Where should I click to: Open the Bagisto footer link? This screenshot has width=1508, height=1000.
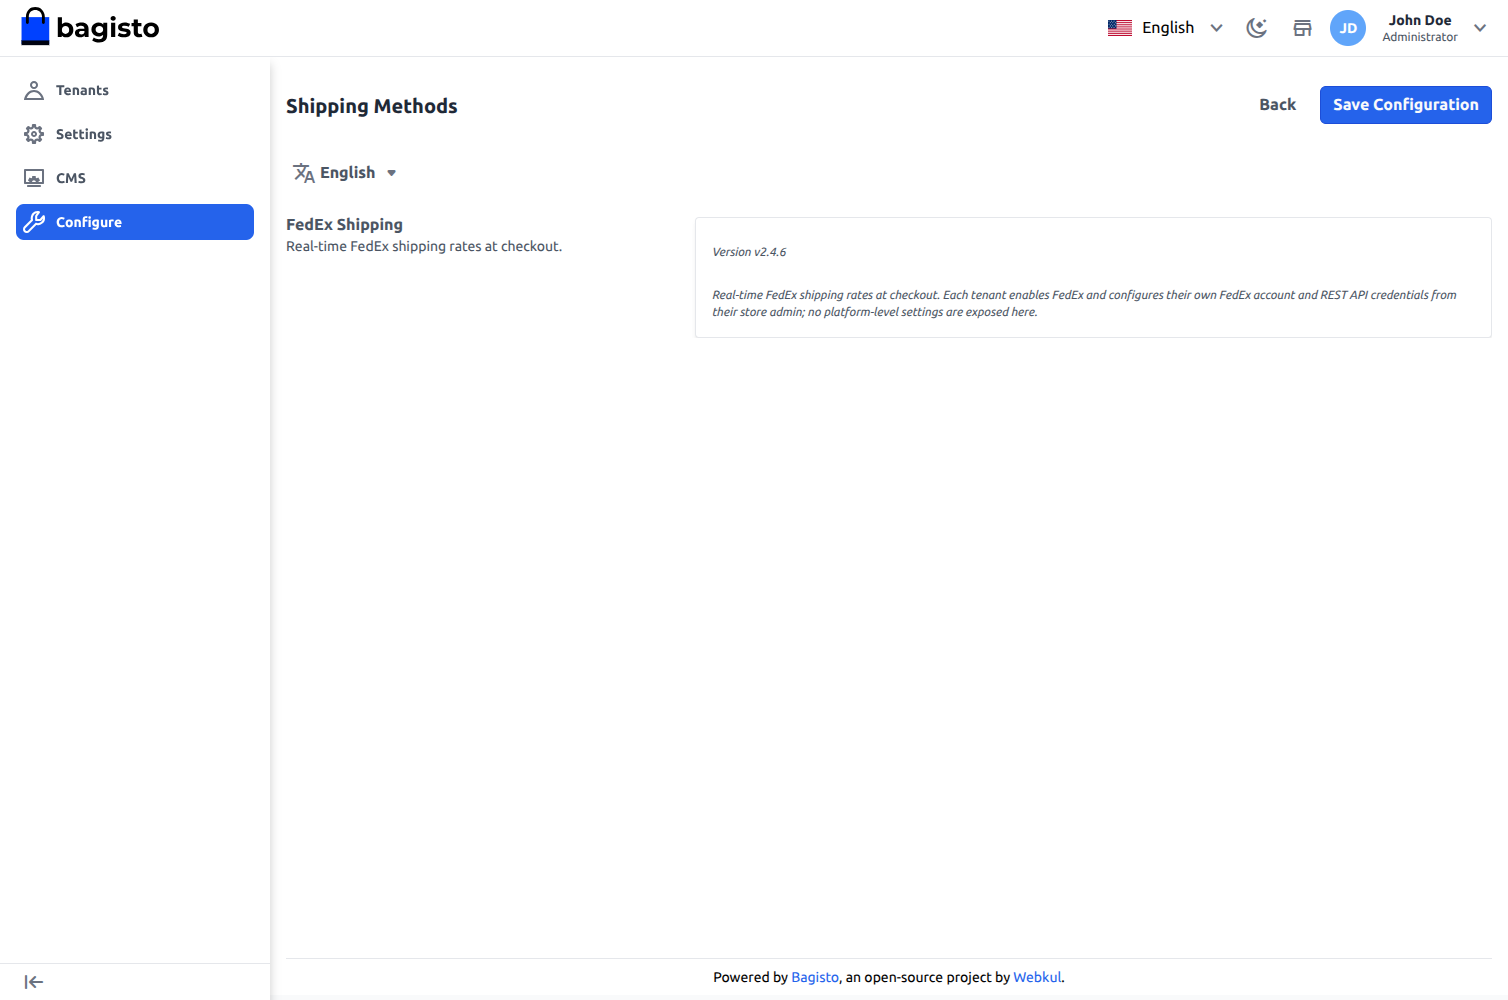click(x=815, y=977)
